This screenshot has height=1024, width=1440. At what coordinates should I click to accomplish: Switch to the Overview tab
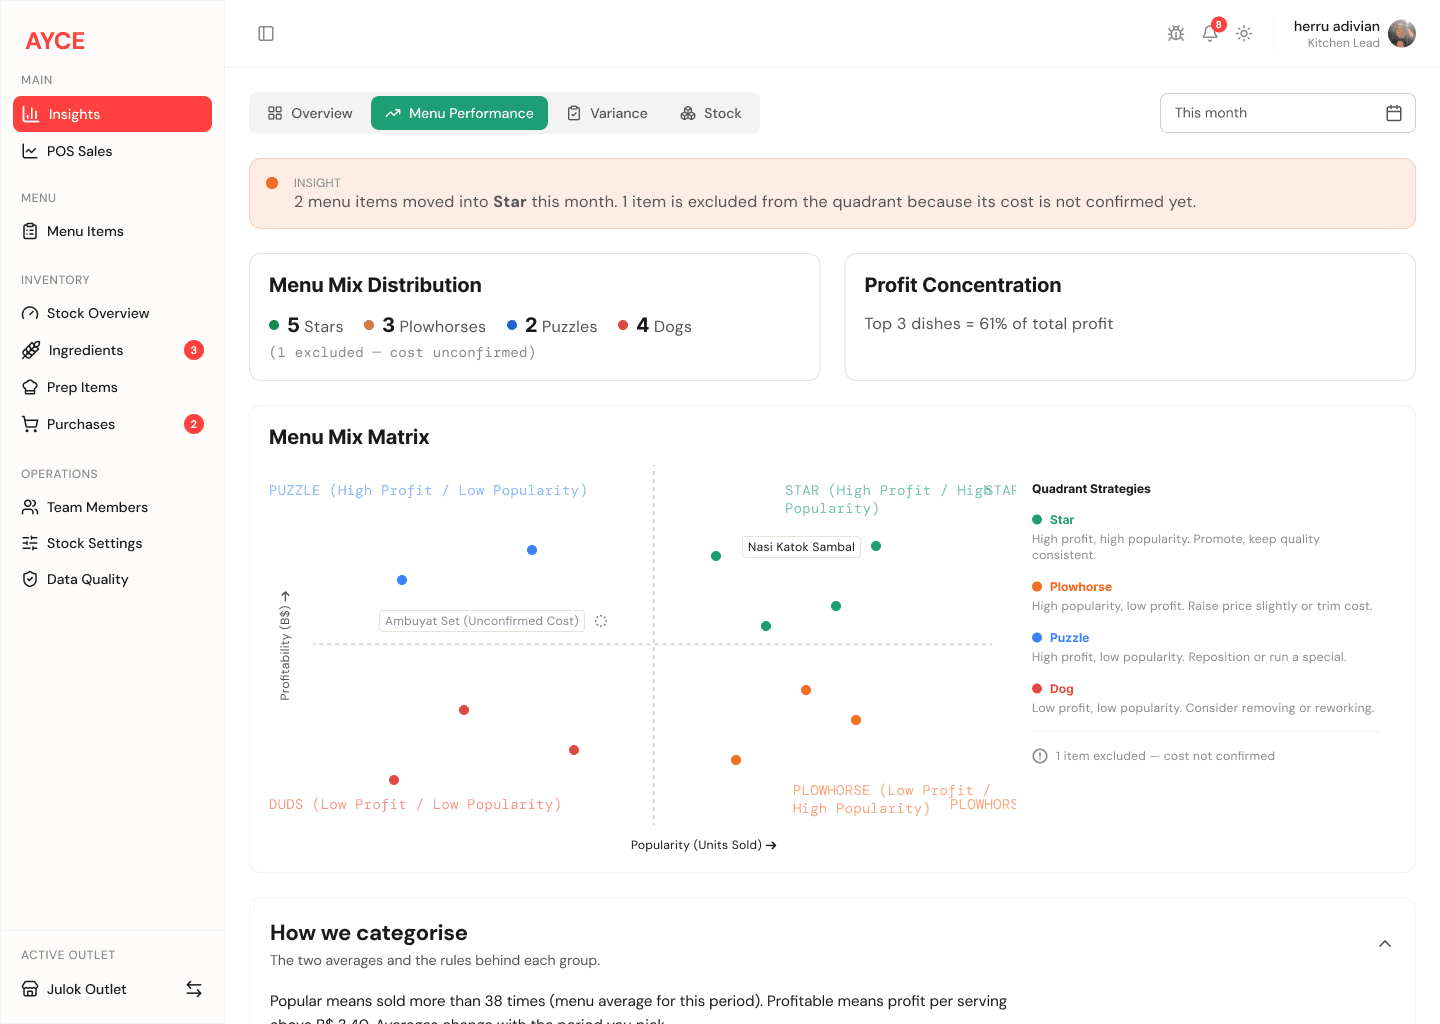pos(310,113)
